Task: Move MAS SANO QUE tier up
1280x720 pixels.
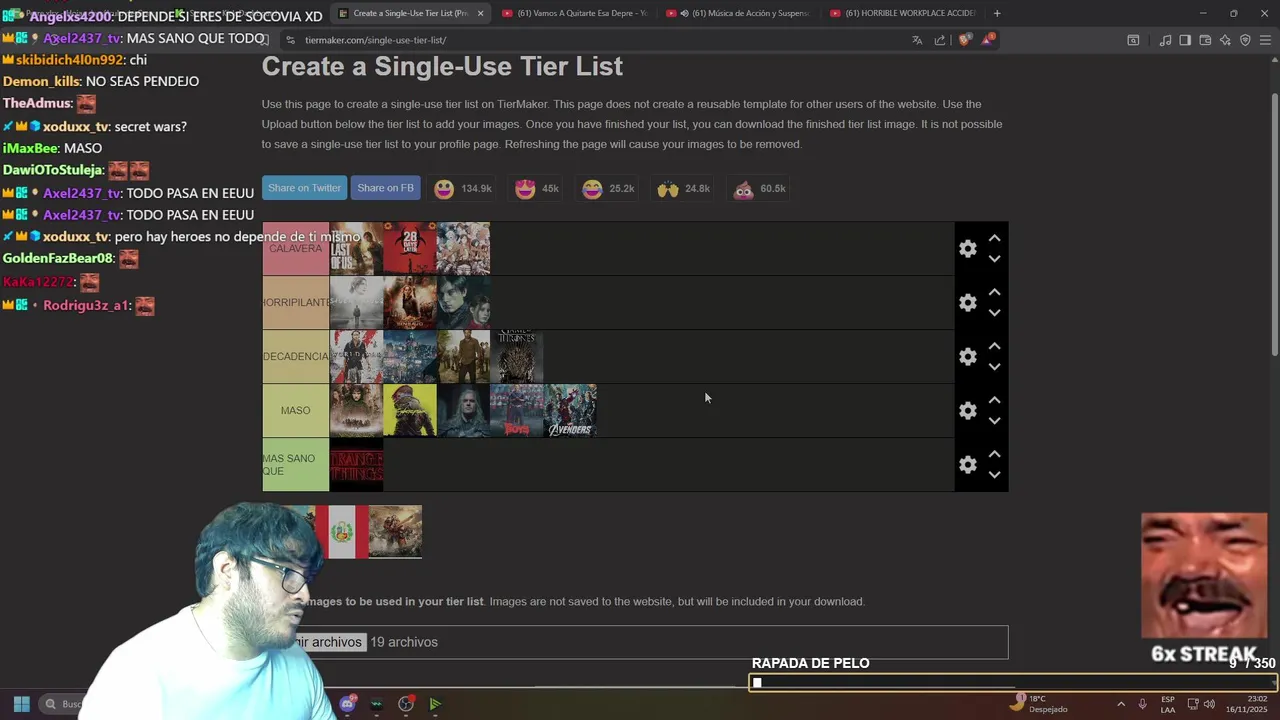Action: click(994, 455)
